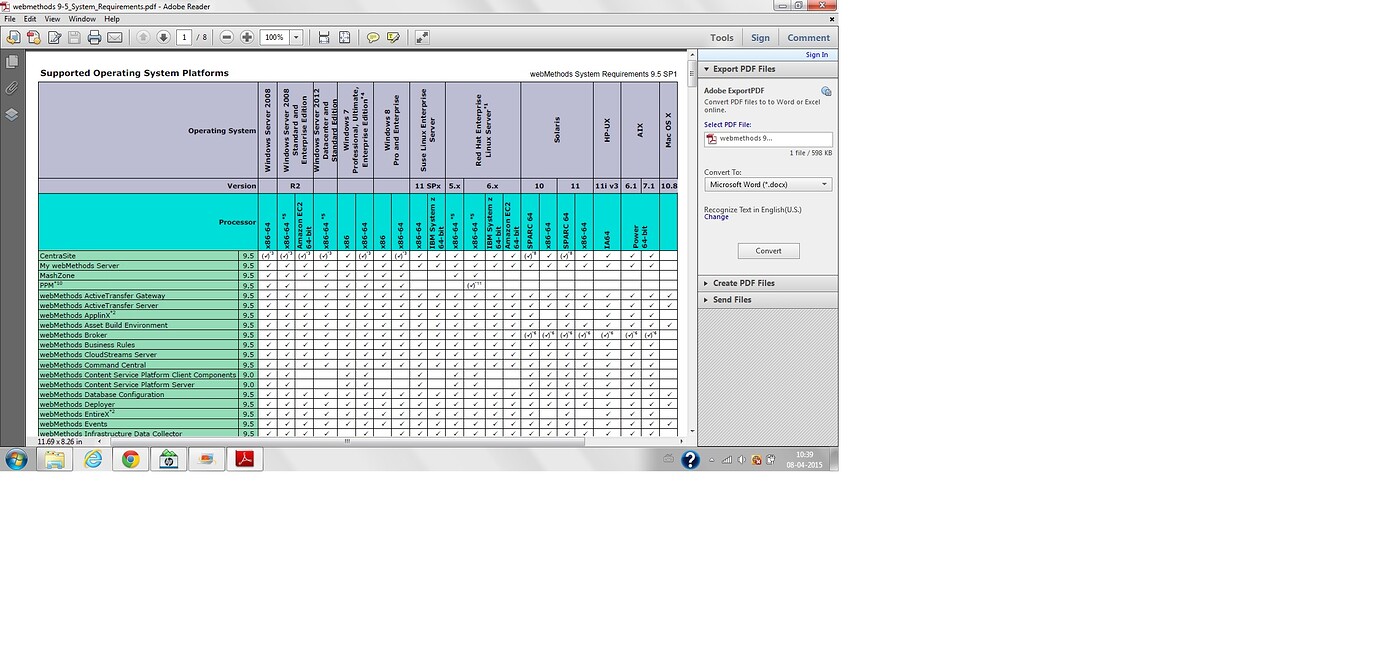Image resolution: width=1380 pixels, height=648 pixels.
Task: Switch to Read Mode view
Action: (422, 37)
